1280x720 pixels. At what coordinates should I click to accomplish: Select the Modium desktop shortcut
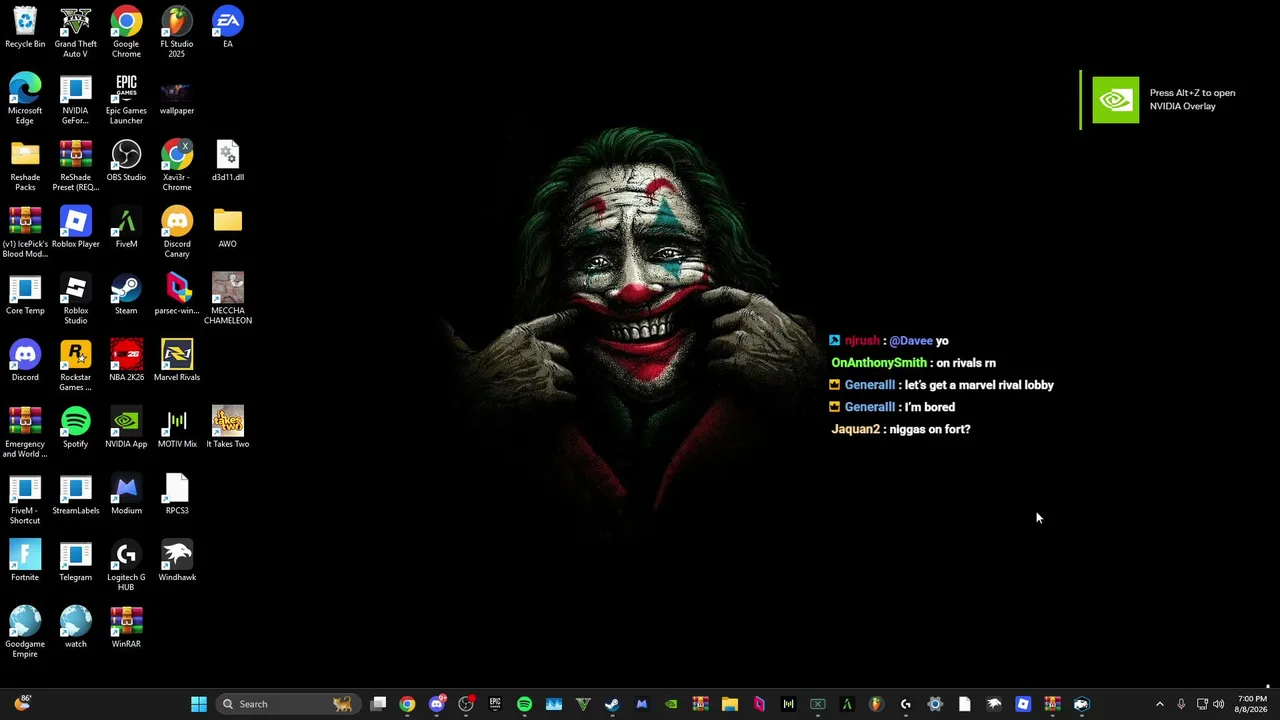tap(126, 495)
